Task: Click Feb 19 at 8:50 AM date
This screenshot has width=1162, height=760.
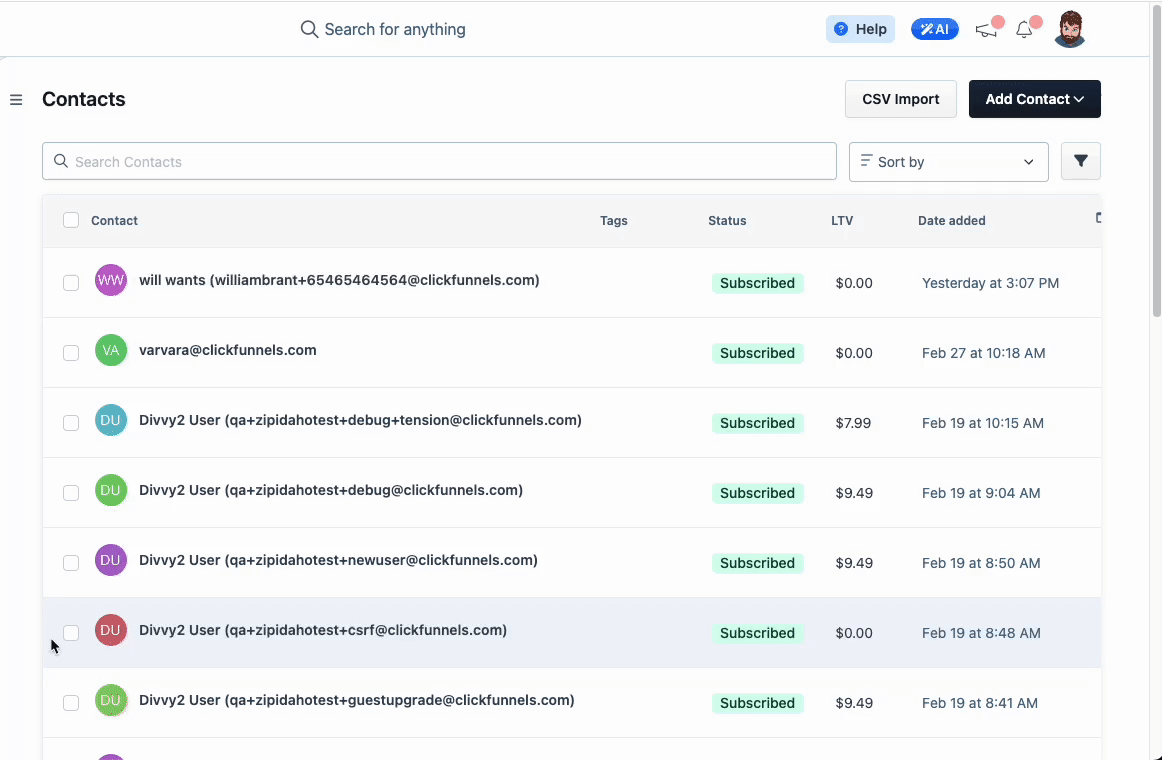Action: (x=981, y=563)
